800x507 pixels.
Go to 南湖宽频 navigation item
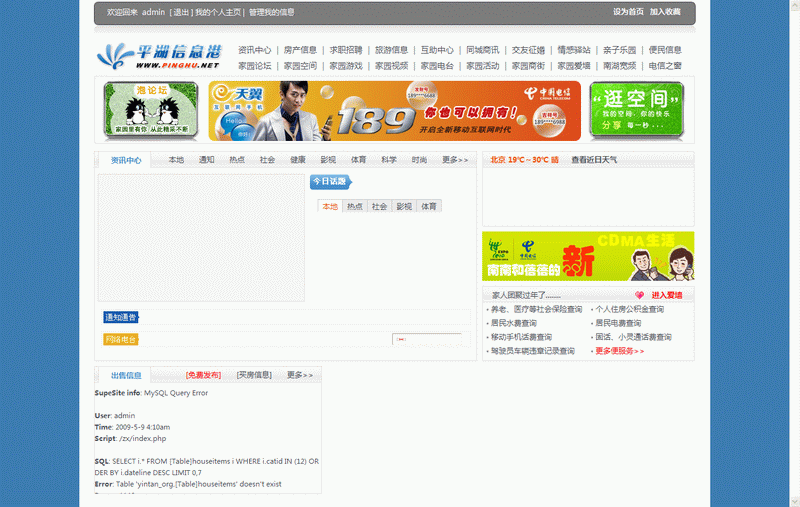click(619, 66)
